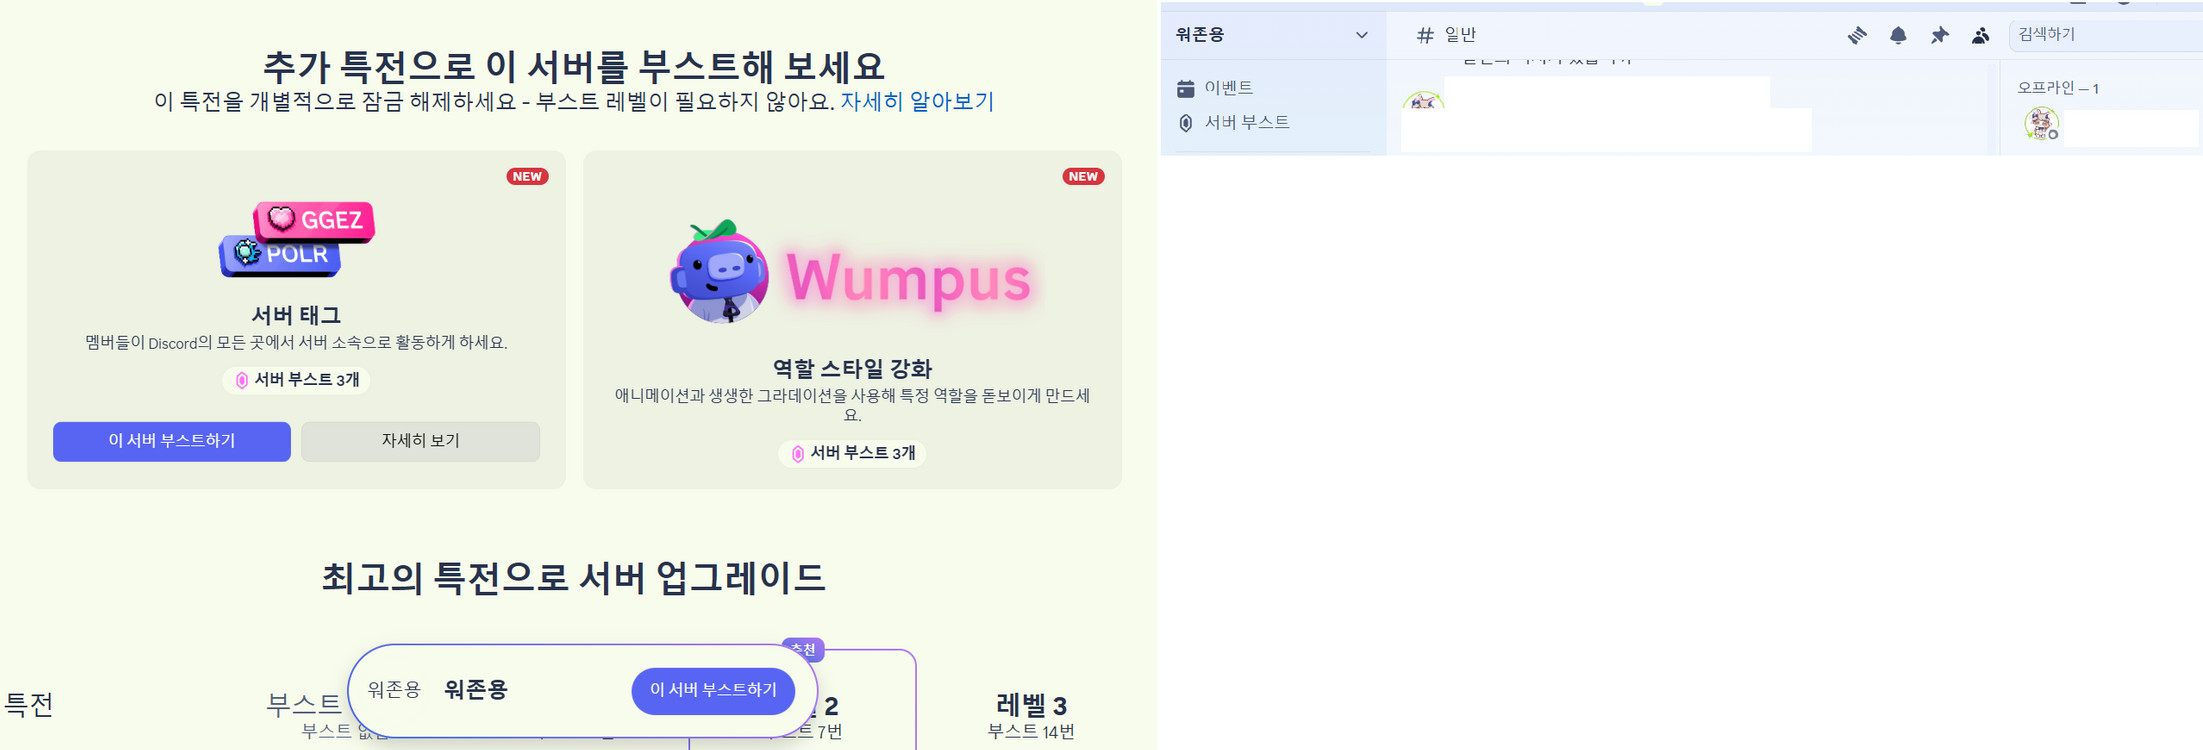
Task: Show pinned messages via pin icon
Action: point(1939,35)
